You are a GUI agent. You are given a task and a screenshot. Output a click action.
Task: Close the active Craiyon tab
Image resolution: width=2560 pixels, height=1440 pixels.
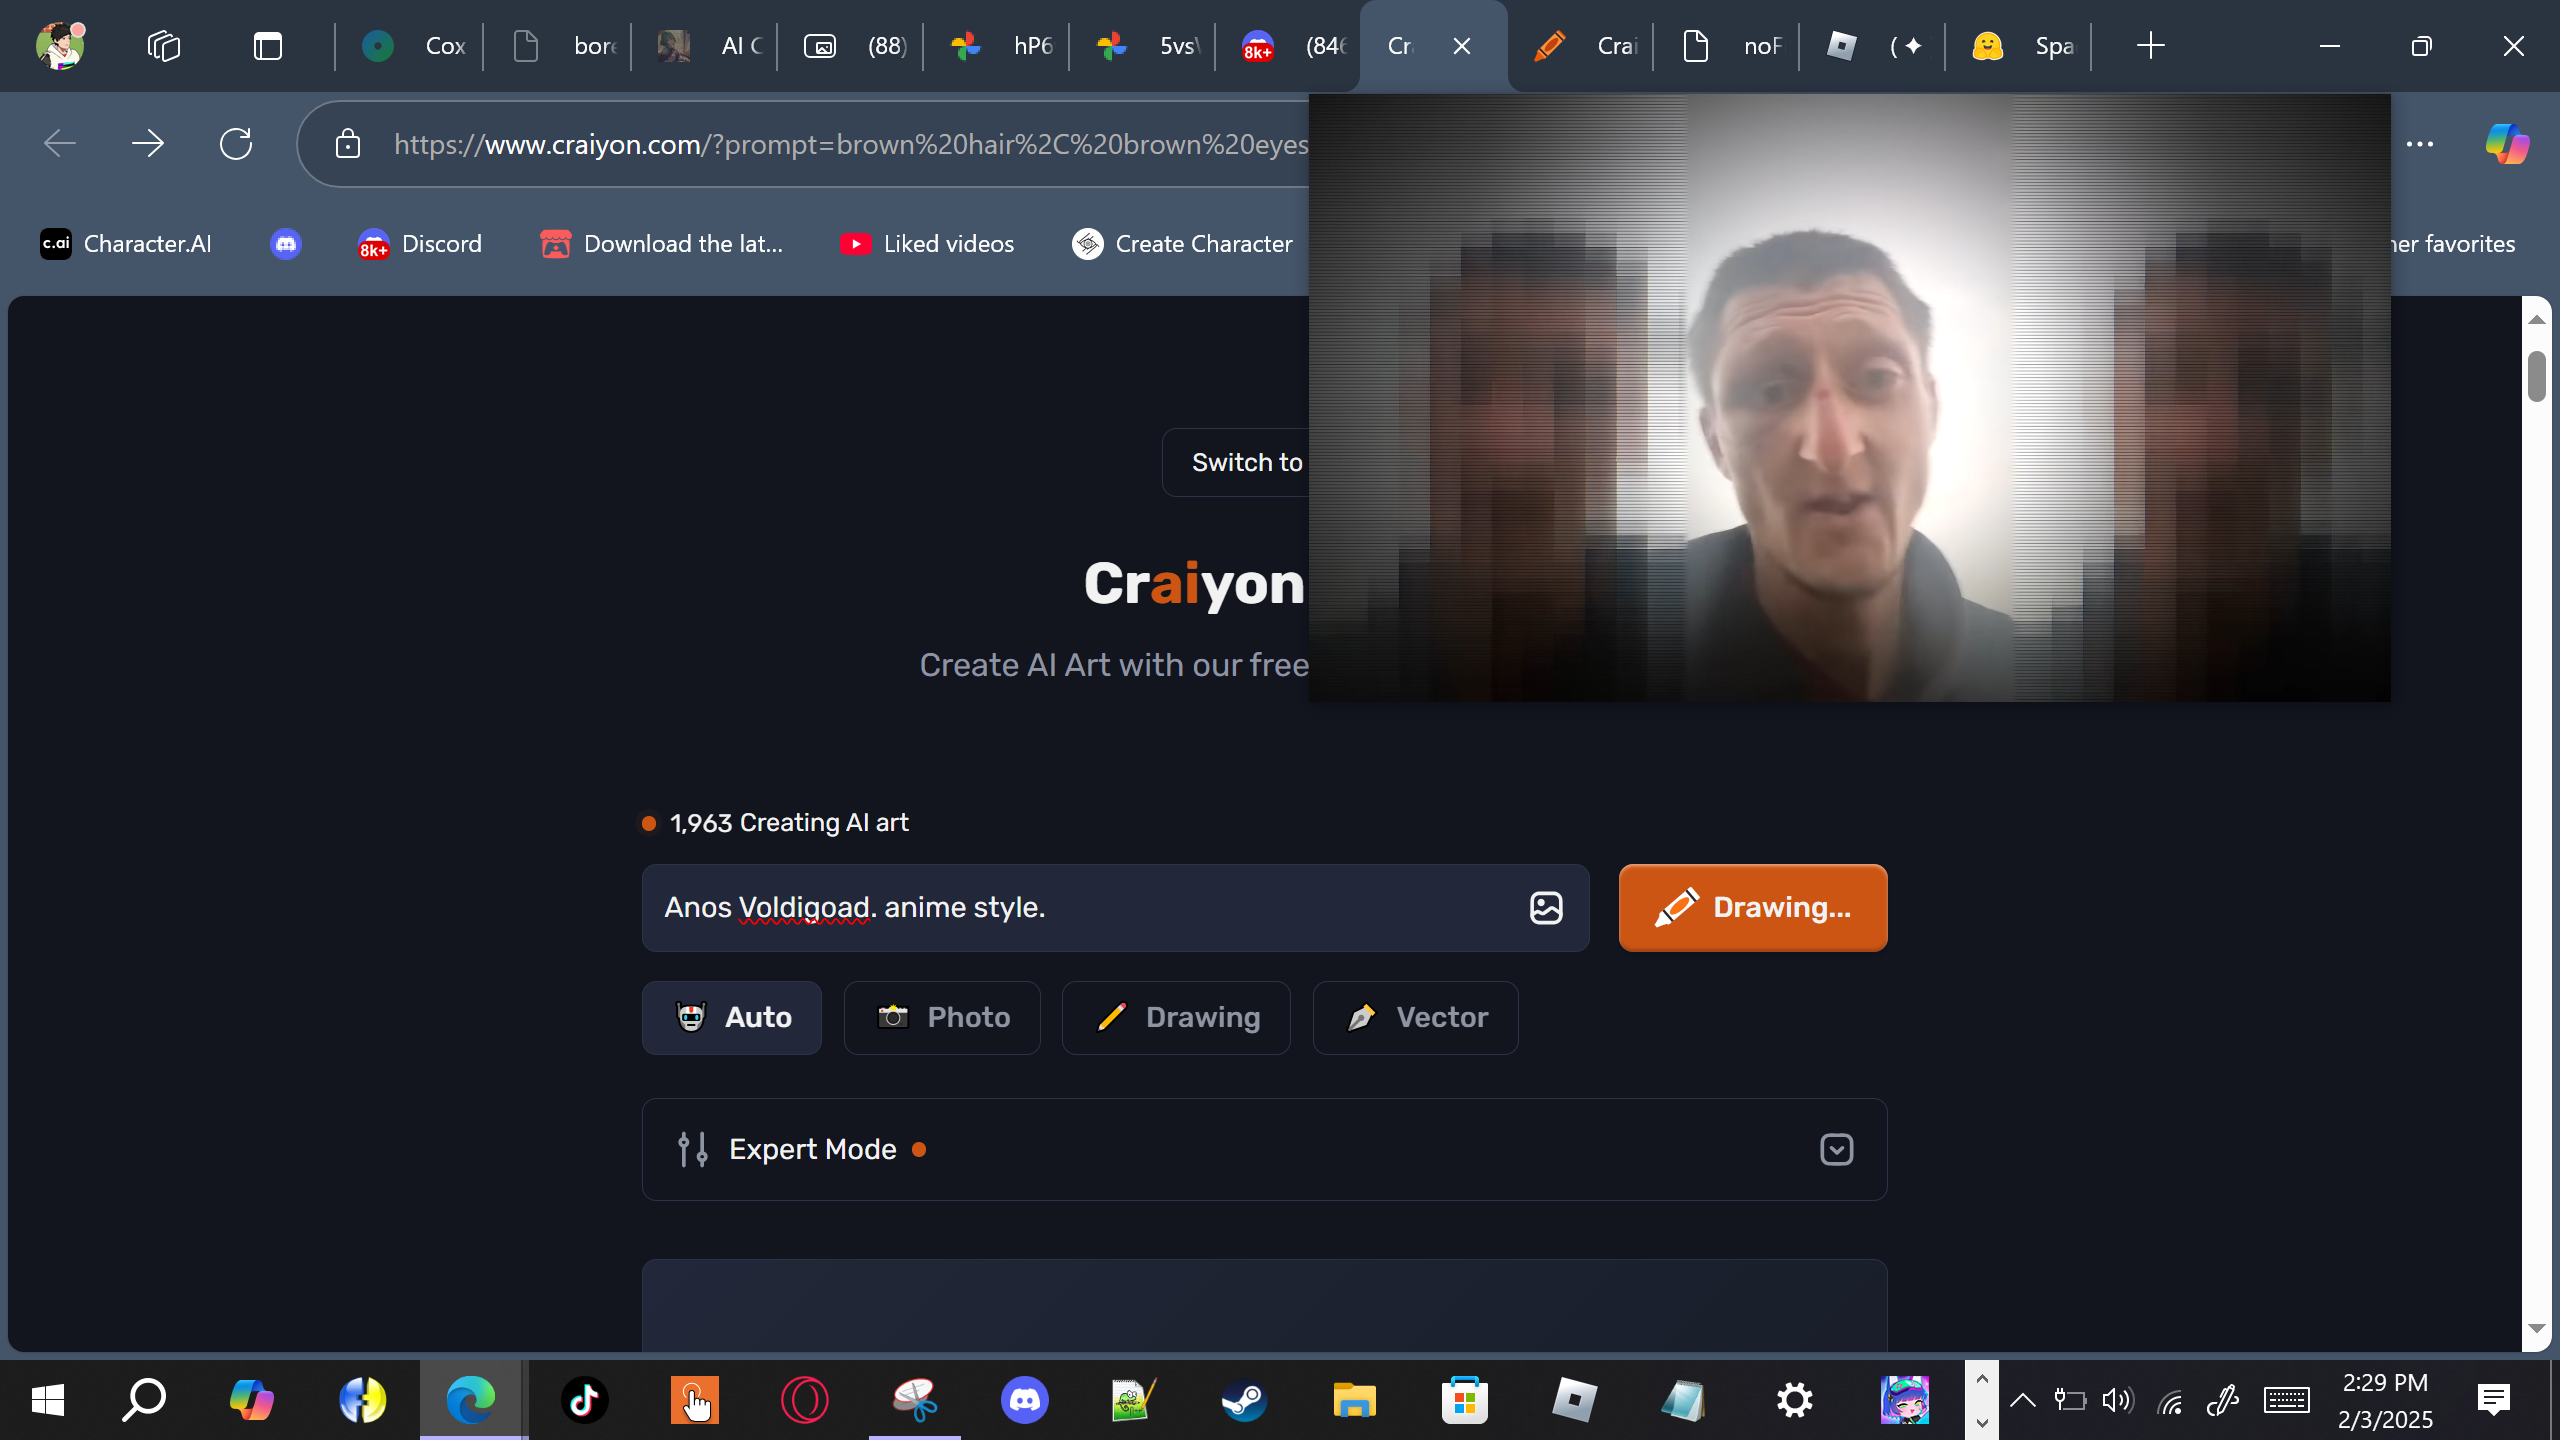1462,46
